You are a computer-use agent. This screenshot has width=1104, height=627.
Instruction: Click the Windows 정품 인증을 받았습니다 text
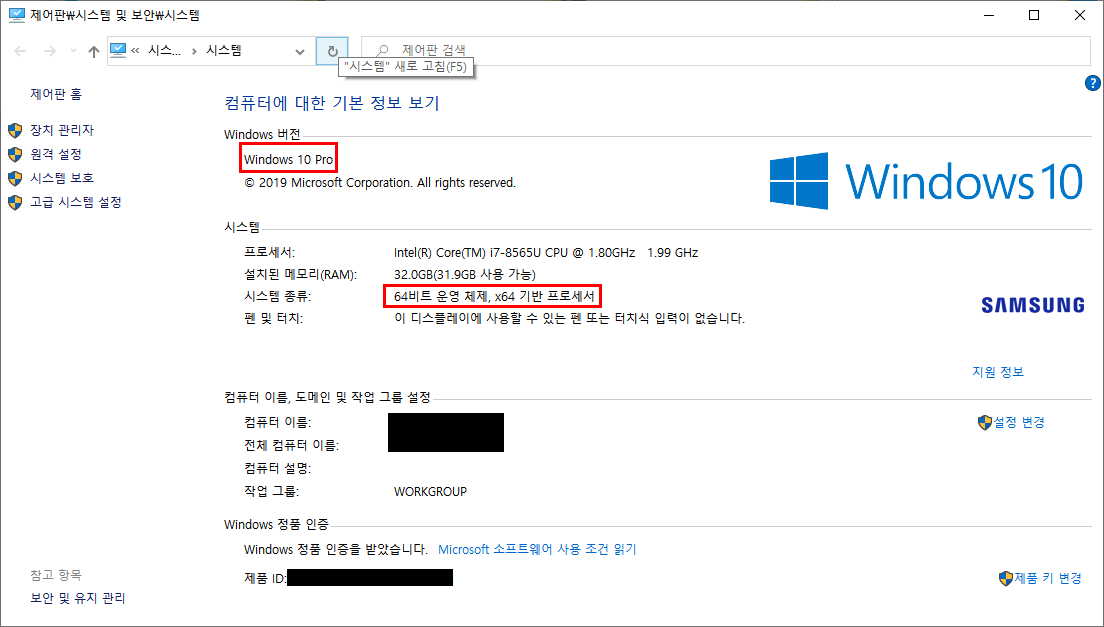(336, 549)
